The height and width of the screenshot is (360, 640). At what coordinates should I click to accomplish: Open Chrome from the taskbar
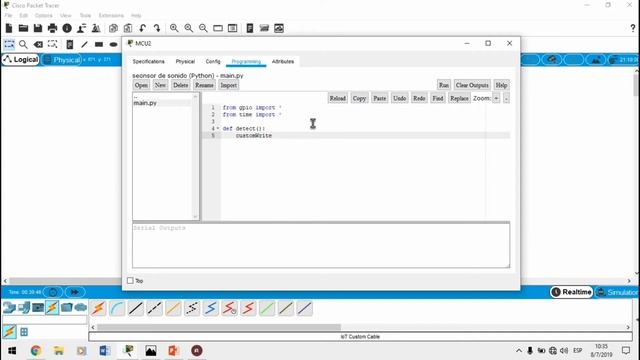pyautogui.click(x=36, y=351)
